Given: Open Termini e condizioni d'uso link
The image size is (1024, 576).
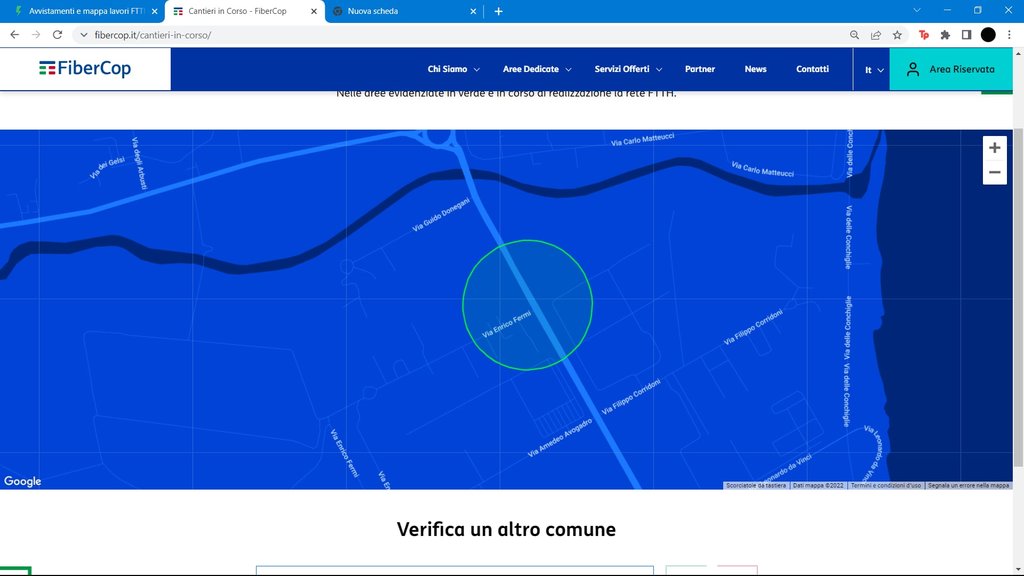Looking at the screenshot, I should pos(886,485).
